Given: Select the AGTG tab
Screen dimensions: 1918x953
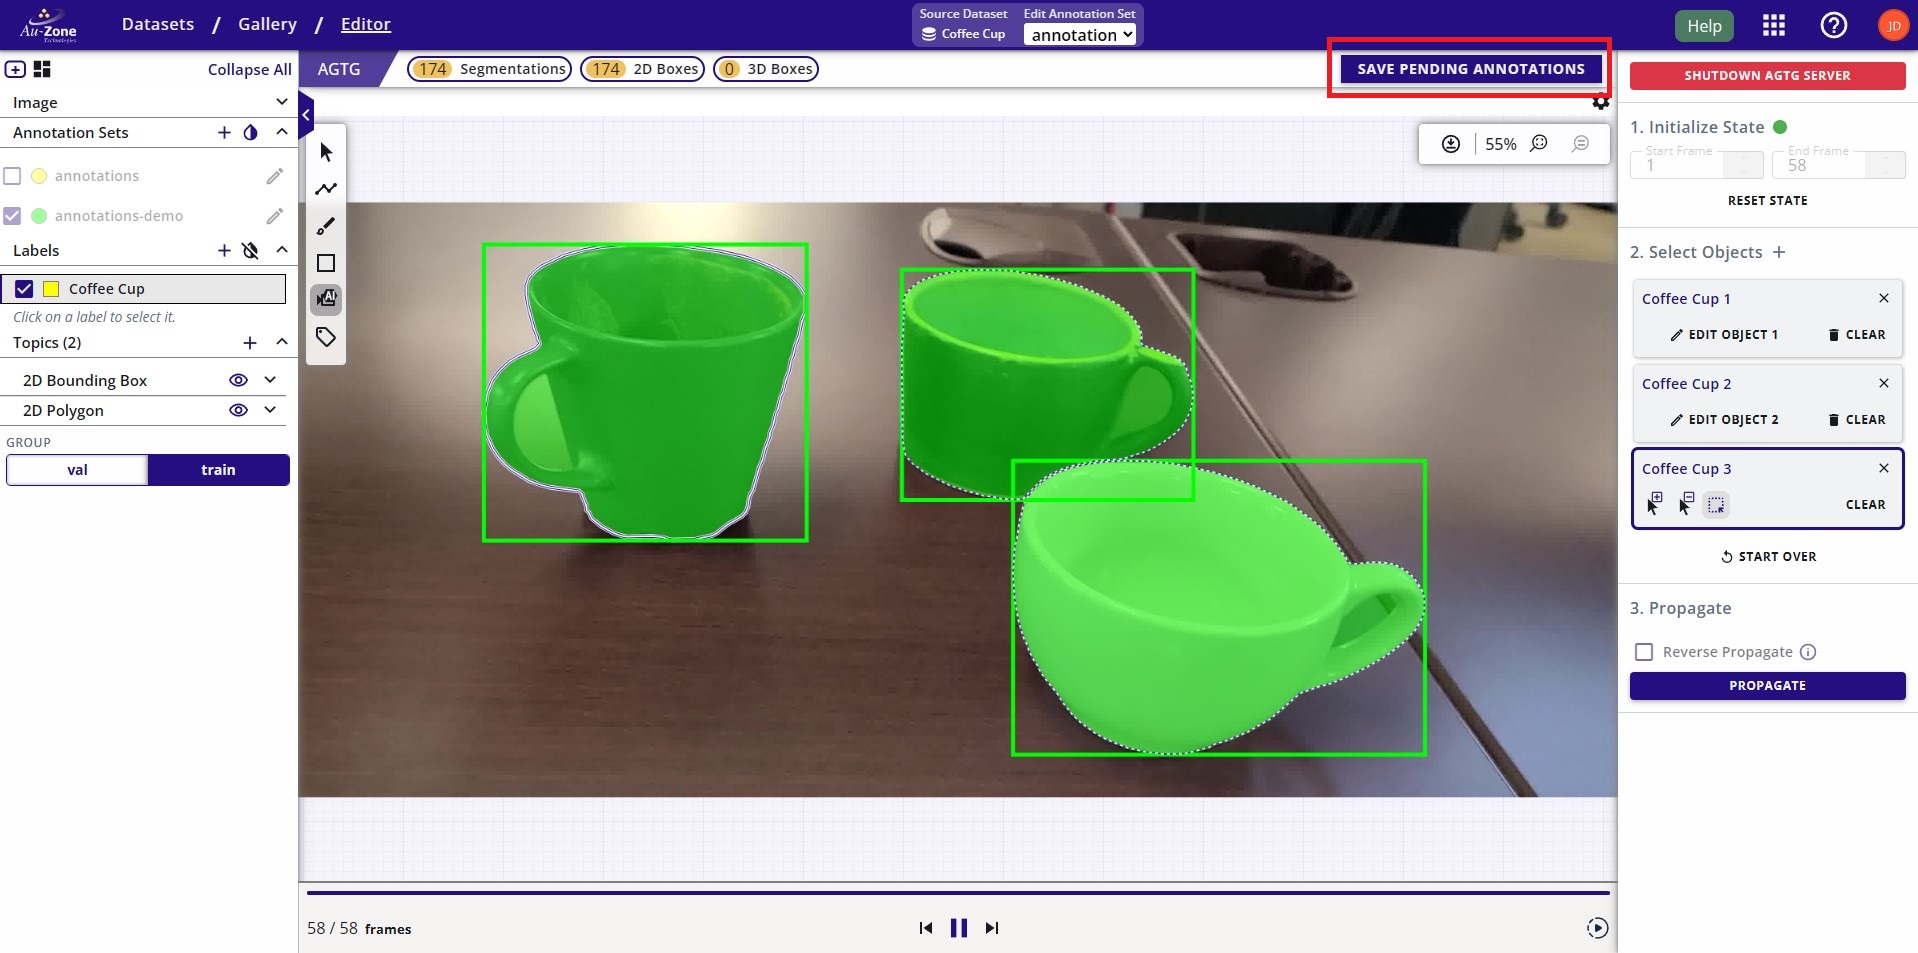Looking at the screenshot, I should pyautogui.click(x=339, y=69).
